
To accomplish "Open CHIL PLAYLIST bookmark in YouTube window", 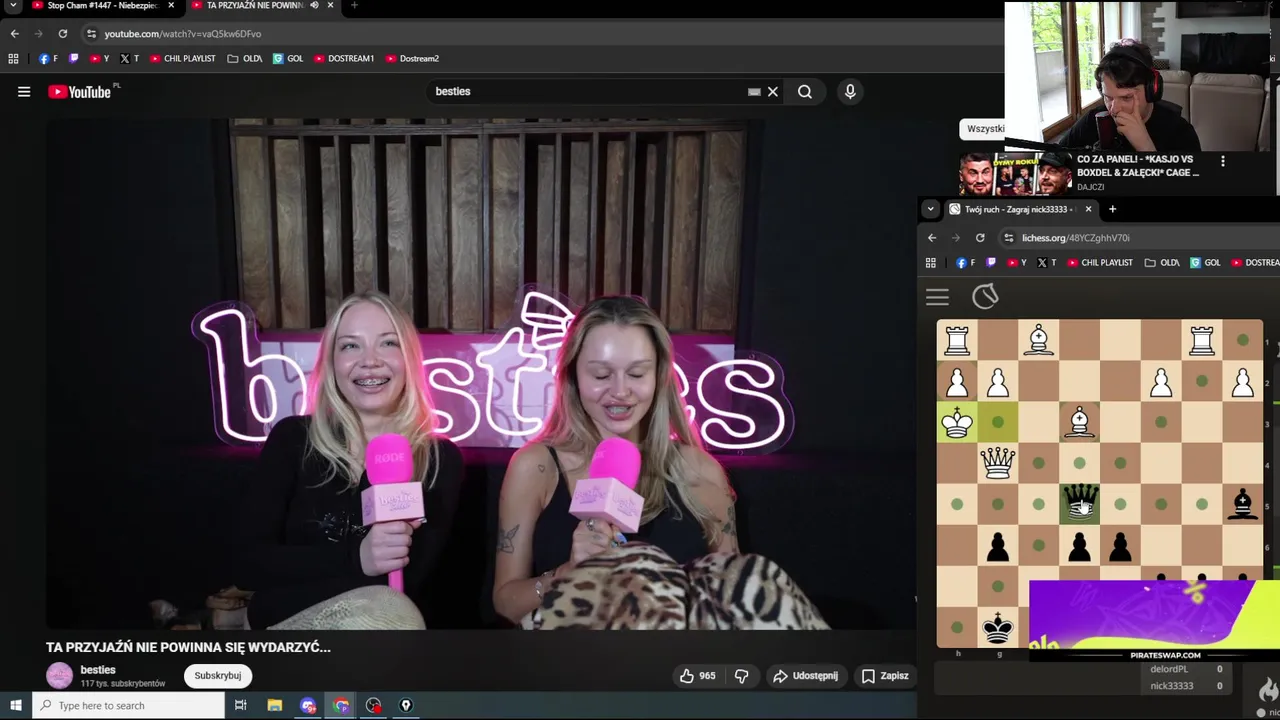I will 182,59.
